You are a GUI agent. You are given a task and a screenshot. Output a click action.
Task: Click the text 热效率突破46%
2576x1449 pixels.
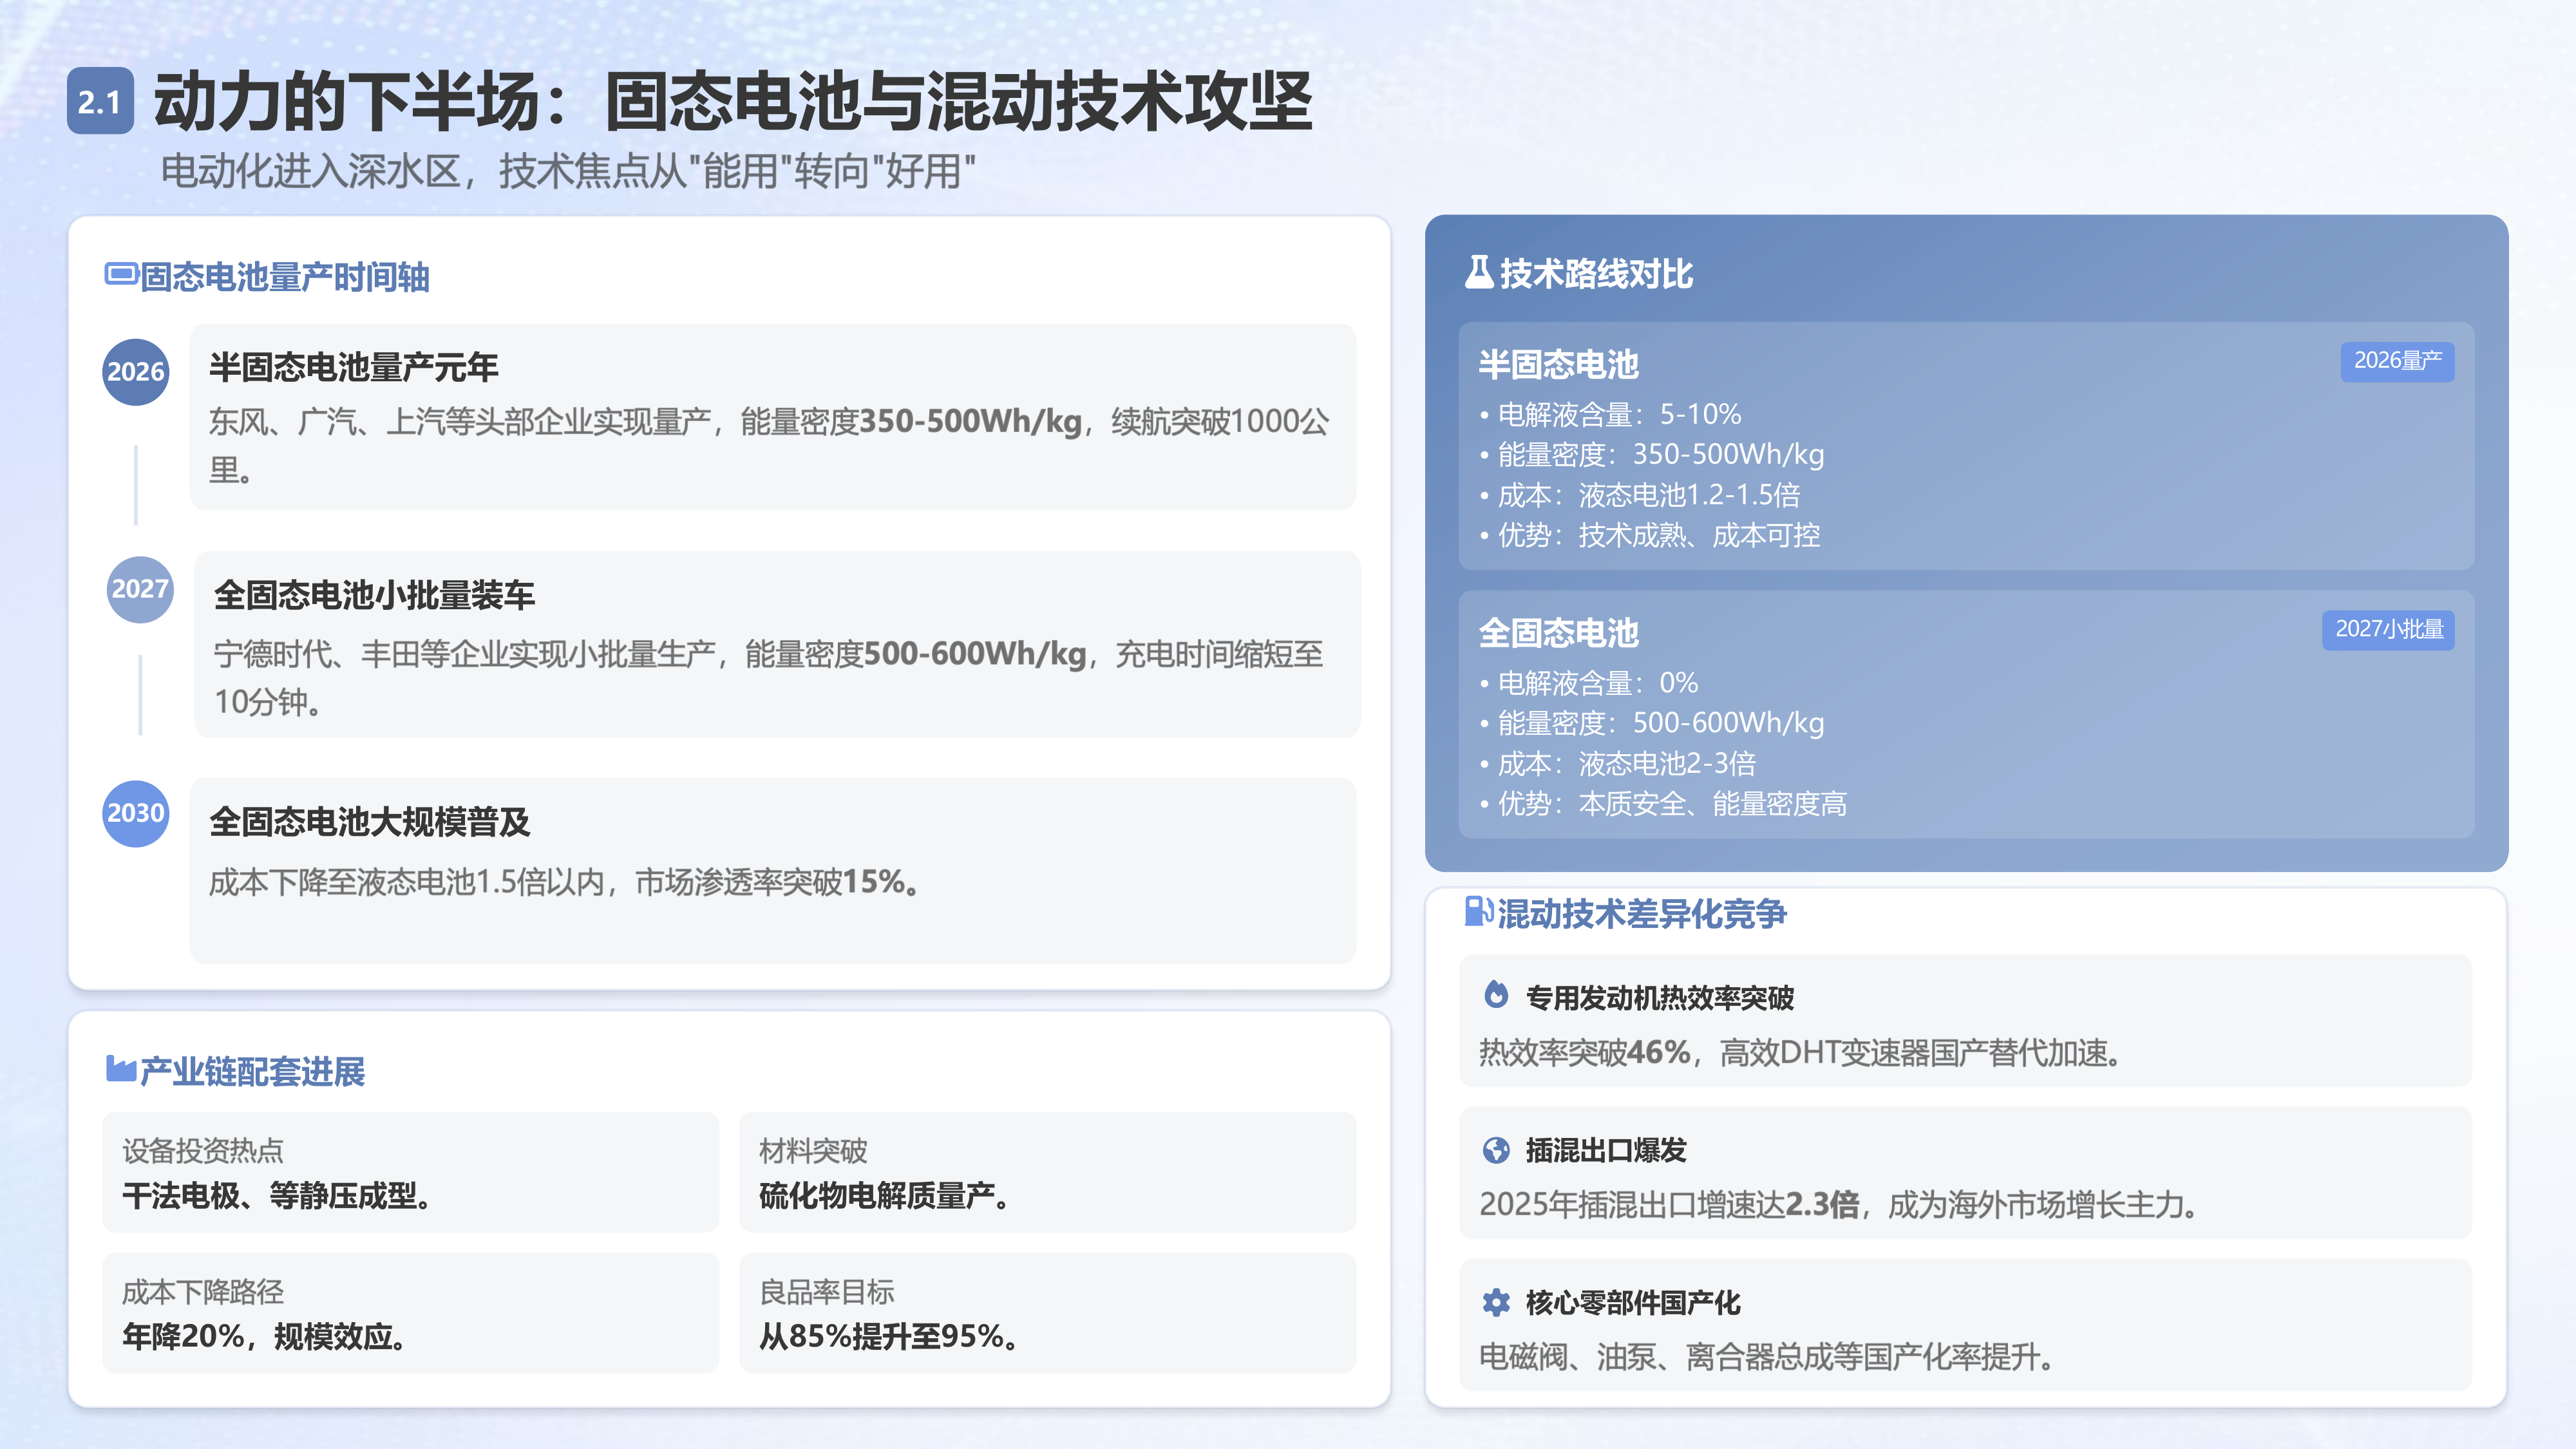tap(1585, 1052)
